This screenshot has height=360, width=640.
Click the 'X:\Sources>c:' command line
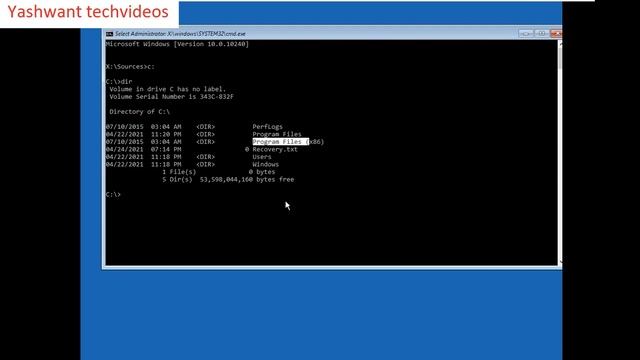tap(130, 67)
